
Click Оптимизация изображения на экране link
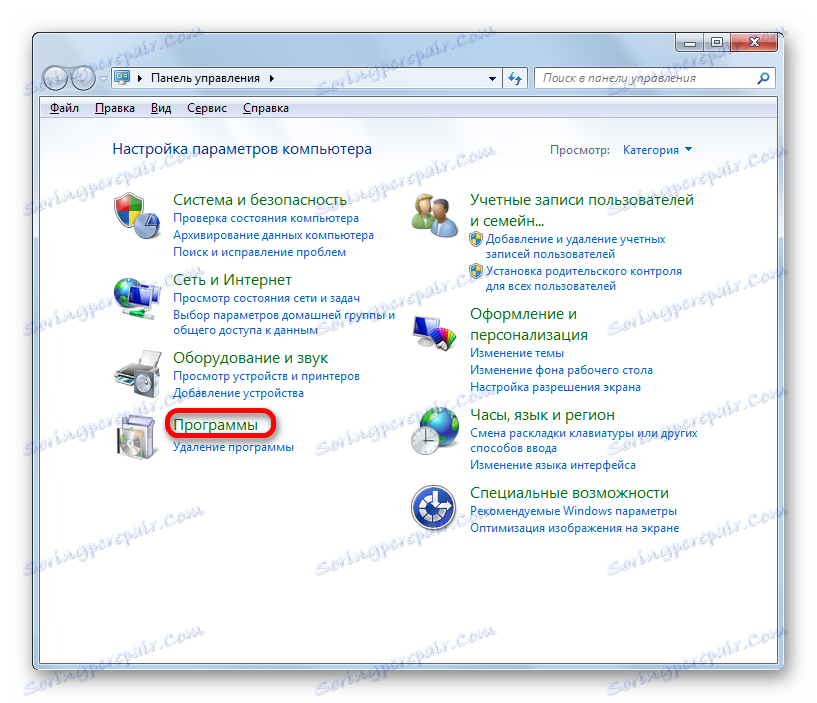tap(575, 528)
